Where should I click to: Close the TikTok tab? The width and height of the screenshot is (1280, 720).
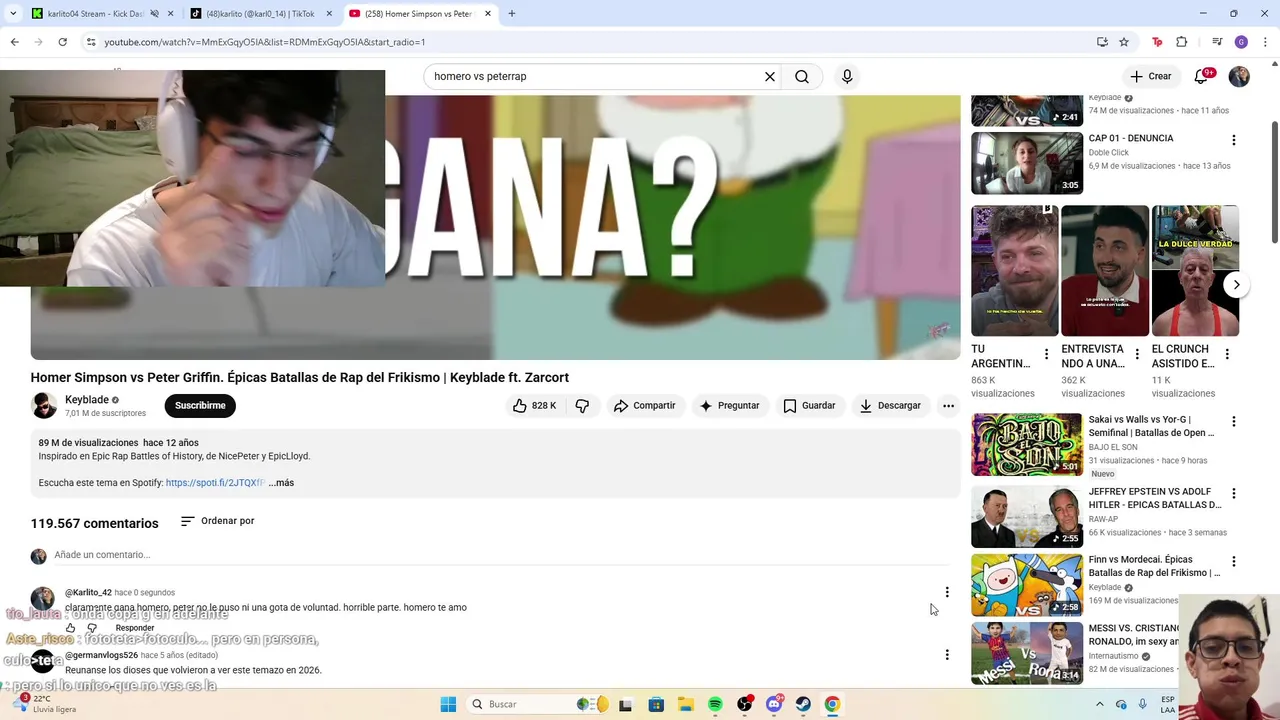[329, 14]
